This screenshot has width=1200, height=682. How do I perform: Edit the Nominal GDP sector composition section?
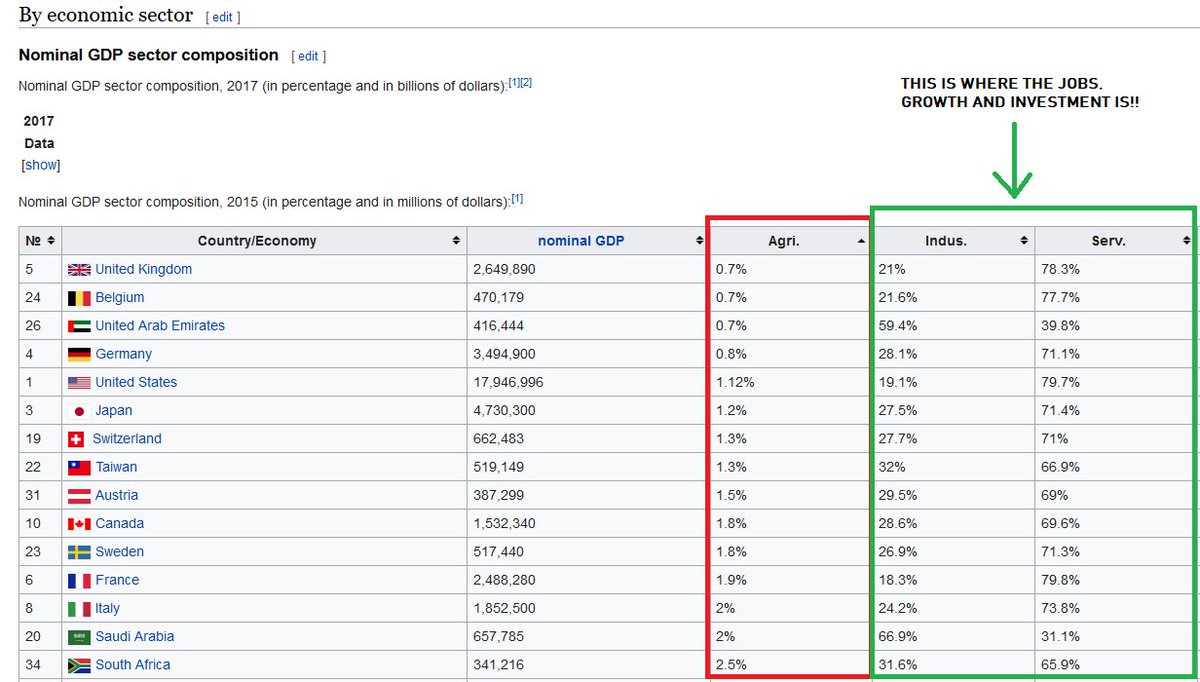(x=308, y=57)
